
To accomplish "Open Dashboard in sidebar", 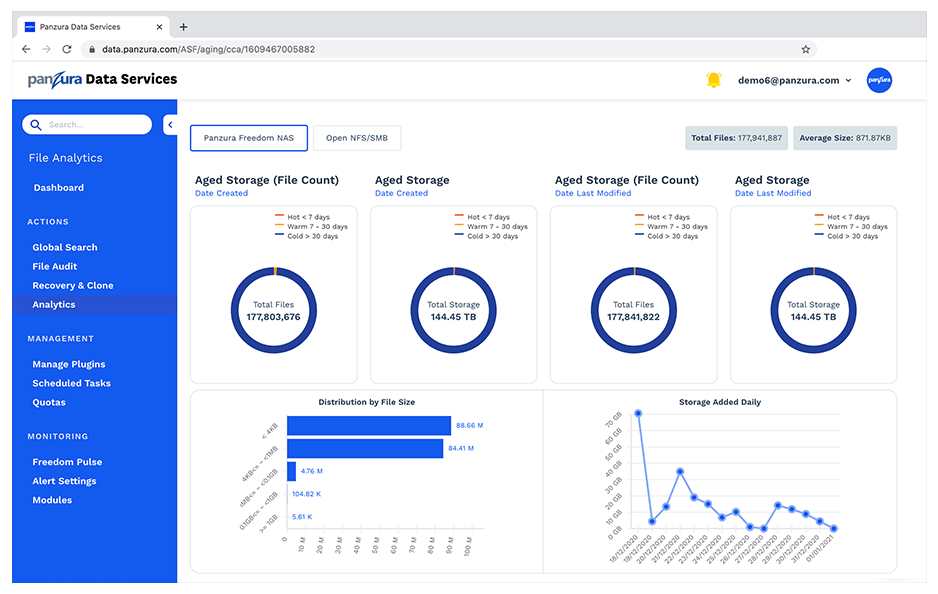I will tap(59, 188).
